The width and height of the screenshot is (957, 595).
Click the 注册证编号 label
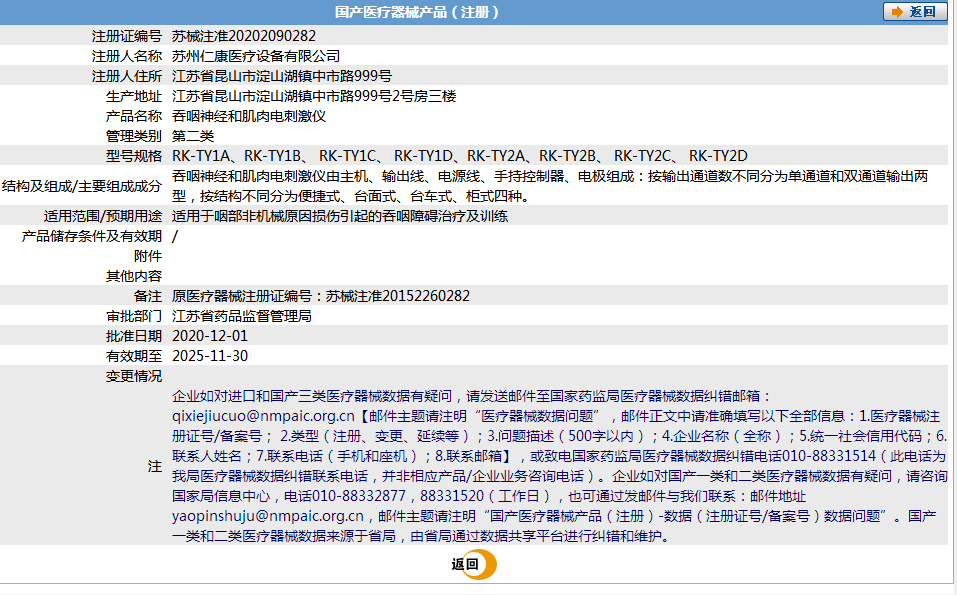pos(127,36)
